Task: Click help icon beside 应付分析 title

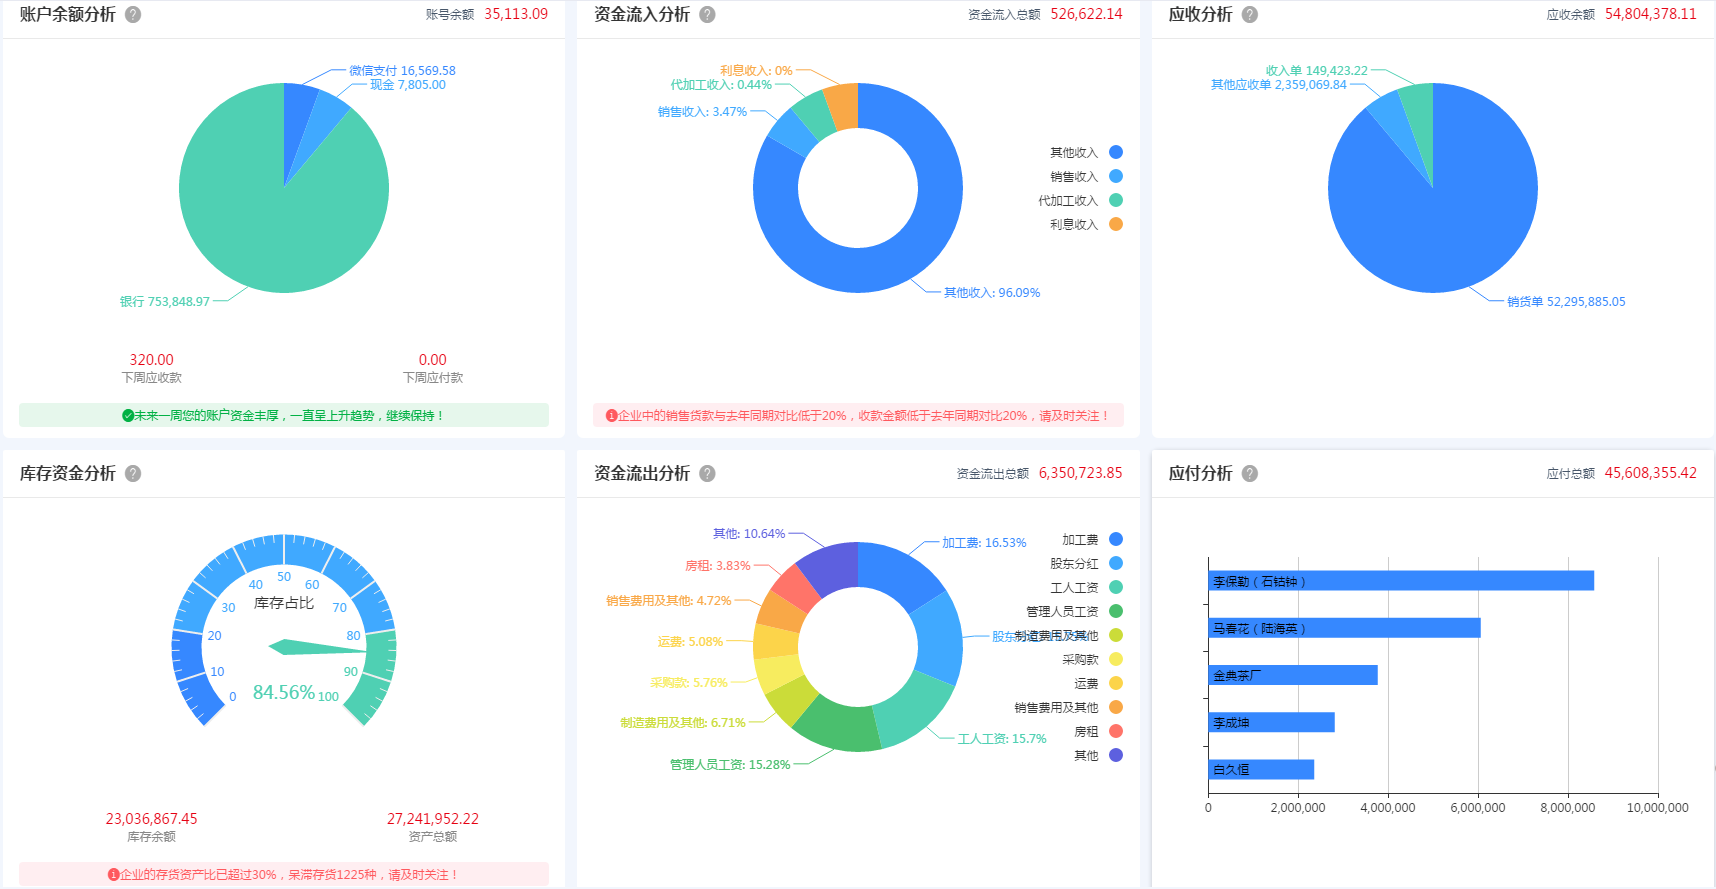Action: [x=1250, y=474]
